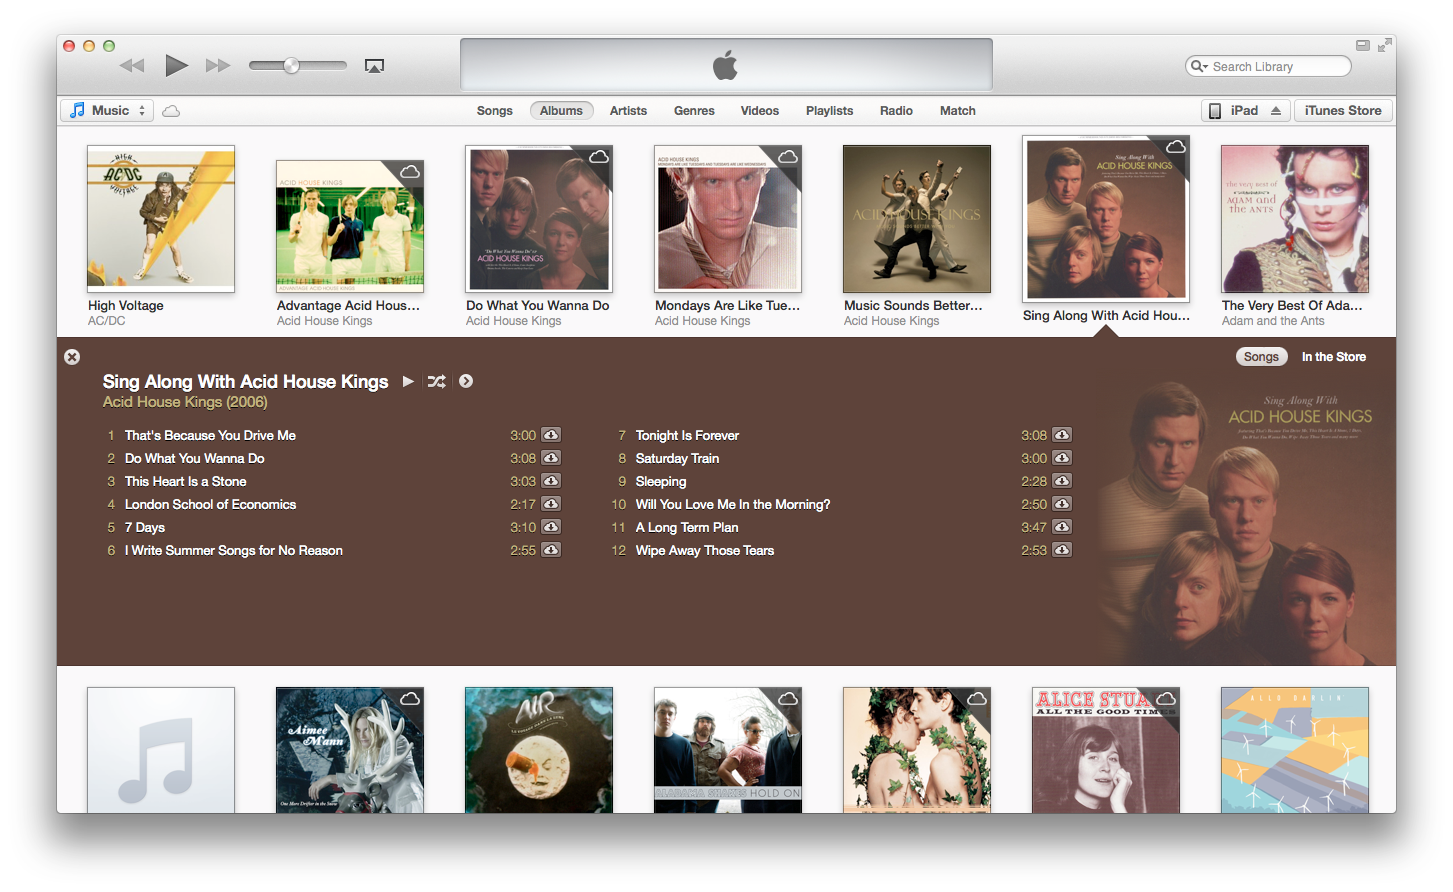1453x892 pixels.
Task: Select the Songs toggle in album view
Action: tap(1261, 357)
